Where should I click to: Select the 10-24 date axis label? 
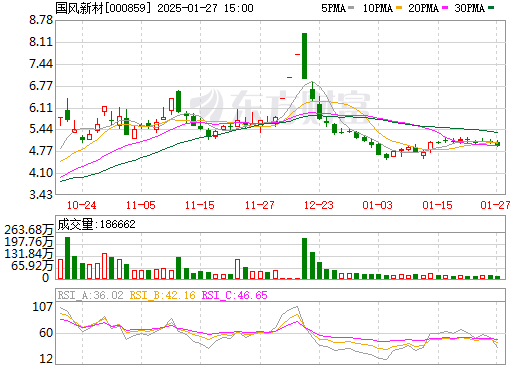coord(82,205)
